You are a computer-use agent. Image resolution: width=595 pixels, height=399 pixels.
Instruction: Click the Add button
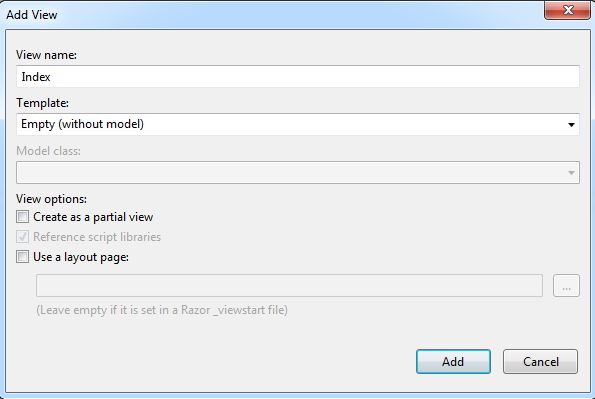(453, 361)
